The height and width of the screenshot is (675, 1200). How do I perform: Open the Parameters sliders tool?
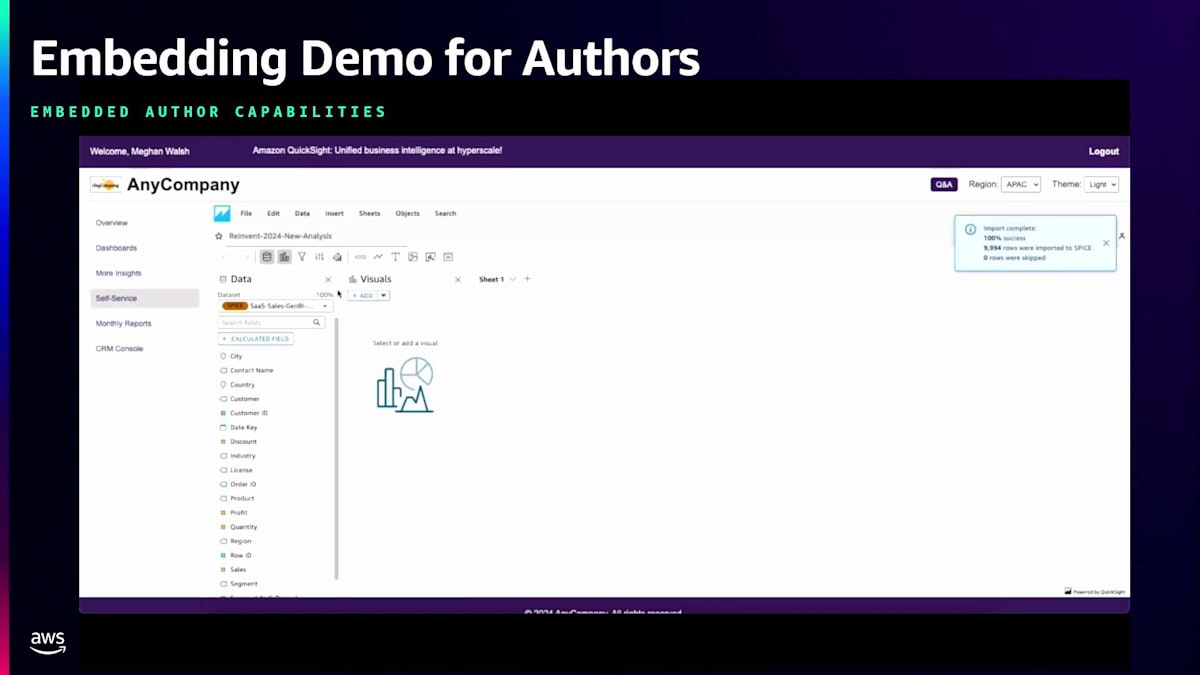point(320,257)
